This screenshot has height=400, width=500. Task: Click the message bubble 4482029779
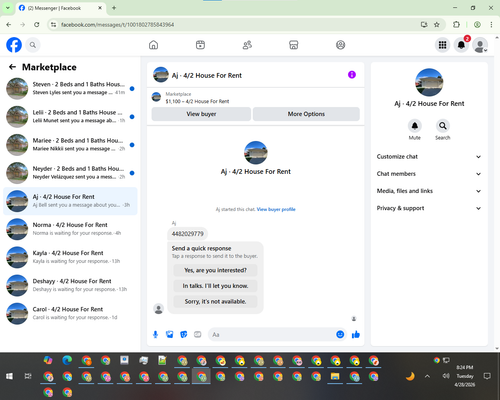[187, 234]
